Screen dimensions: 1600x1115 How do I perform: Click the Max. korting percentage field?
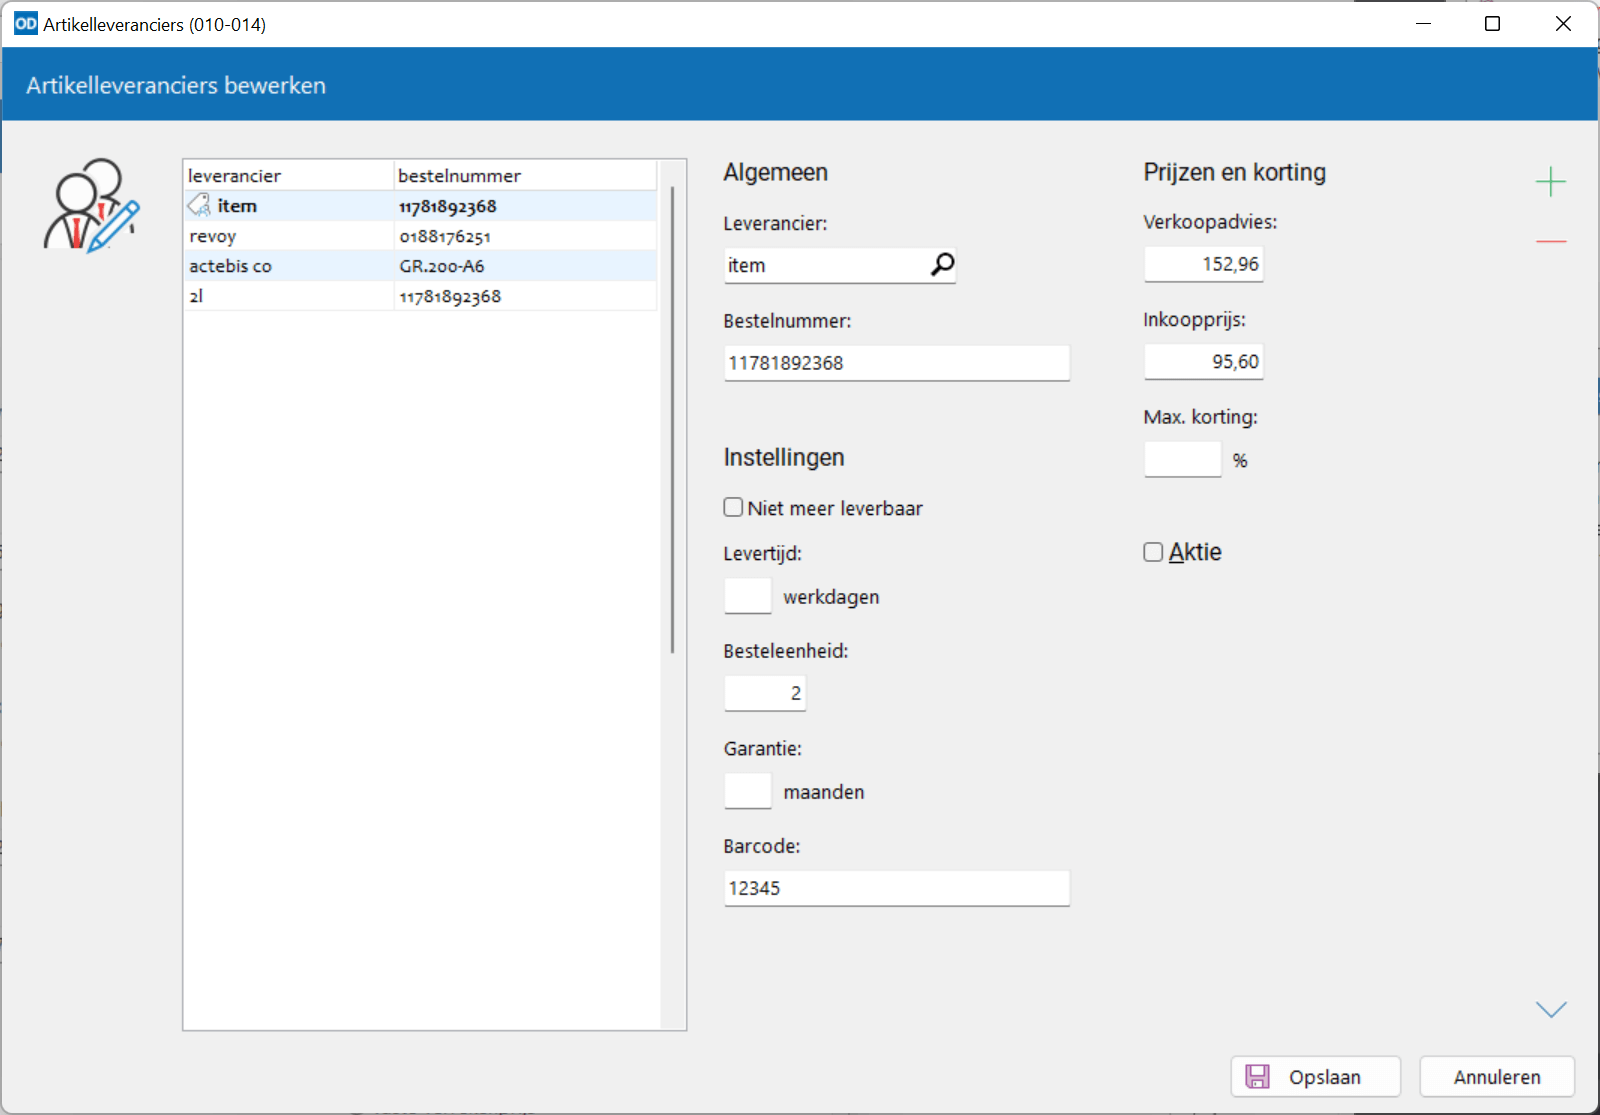(1182, 460)
